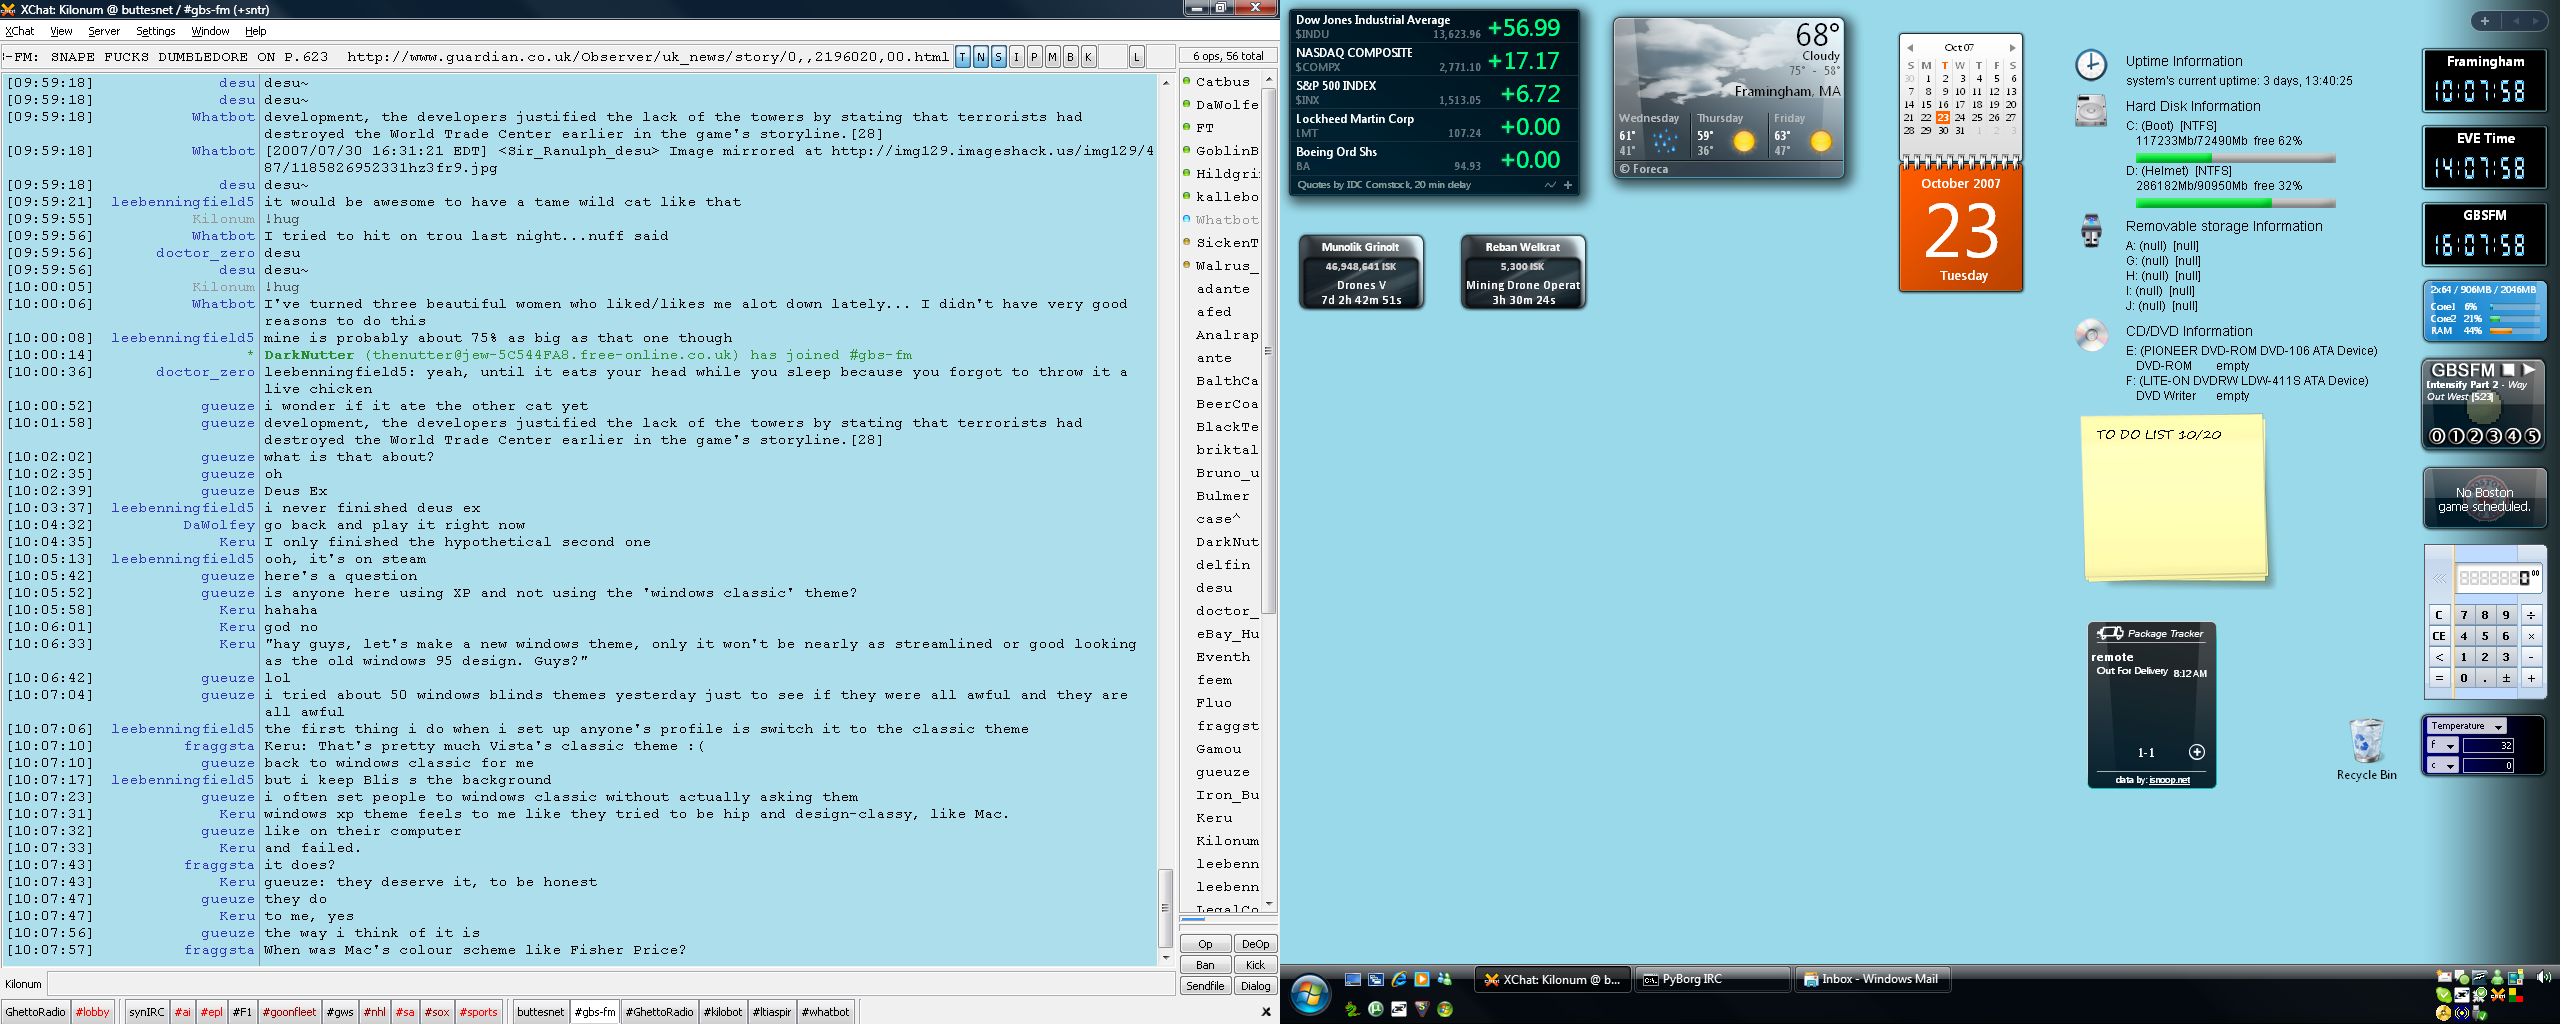Close the current tab with X icon
Image resolution: width=2560 pixels, height=1024 pixels.
click(1266, 1012)
